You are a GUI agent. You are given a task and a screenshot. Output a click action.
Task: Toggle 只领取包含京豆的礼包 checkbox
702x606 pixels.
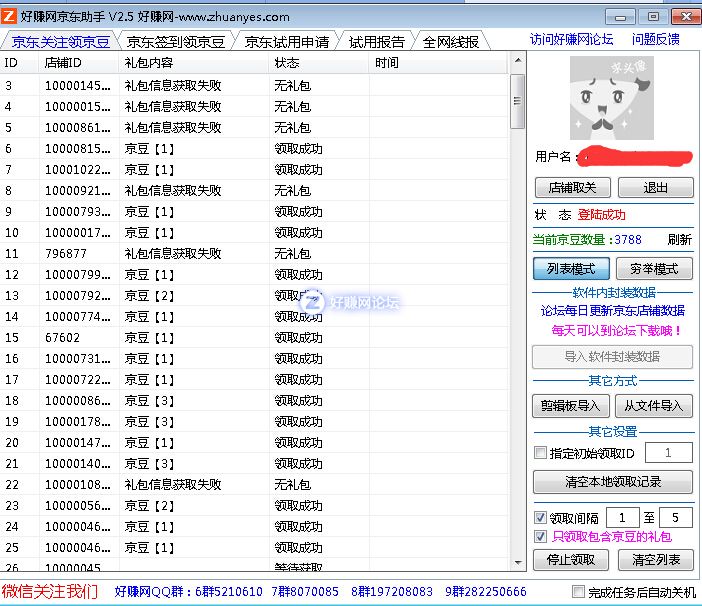pyautogui.click(x=540, y=536)
